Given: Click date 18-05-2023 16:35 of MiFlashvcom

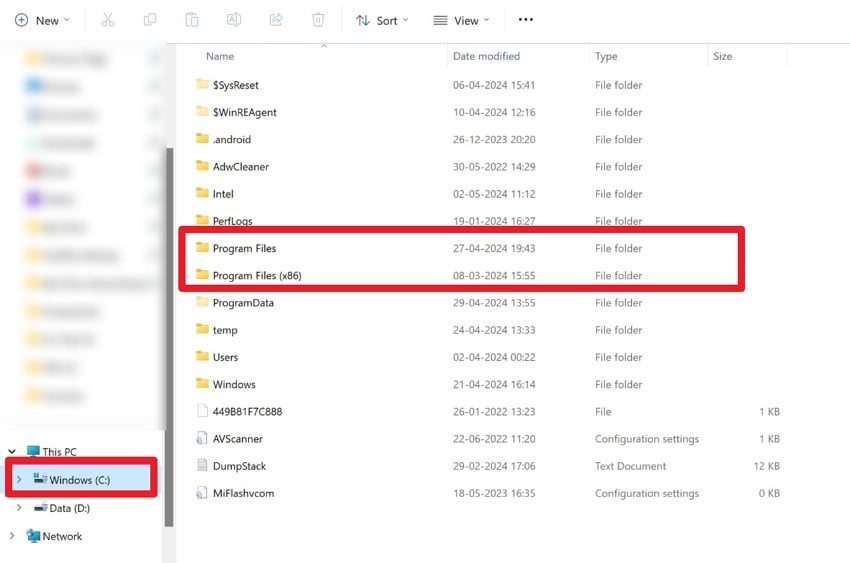Looking at the screenshot, I should pyautogui.click(x=494, y=493).
